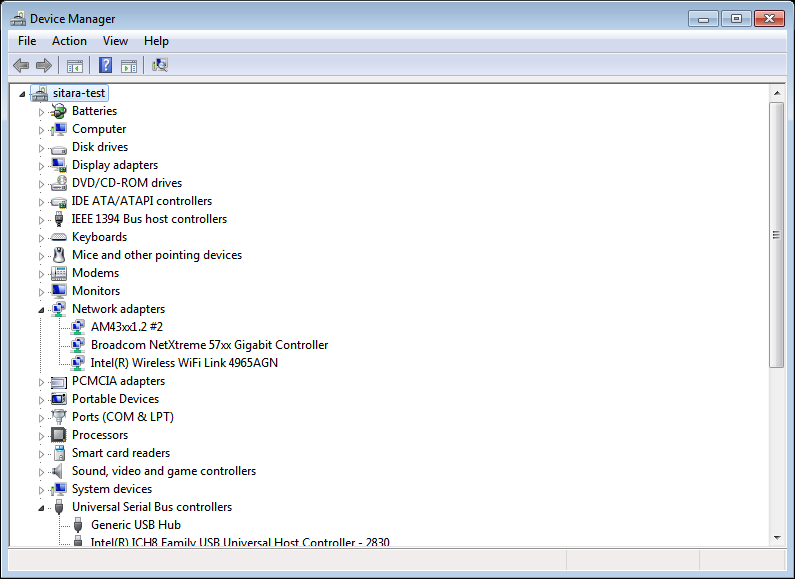Click the scrollbar down arrow
The width and height of the screenshot is (795, 579).
coord(777,538)
